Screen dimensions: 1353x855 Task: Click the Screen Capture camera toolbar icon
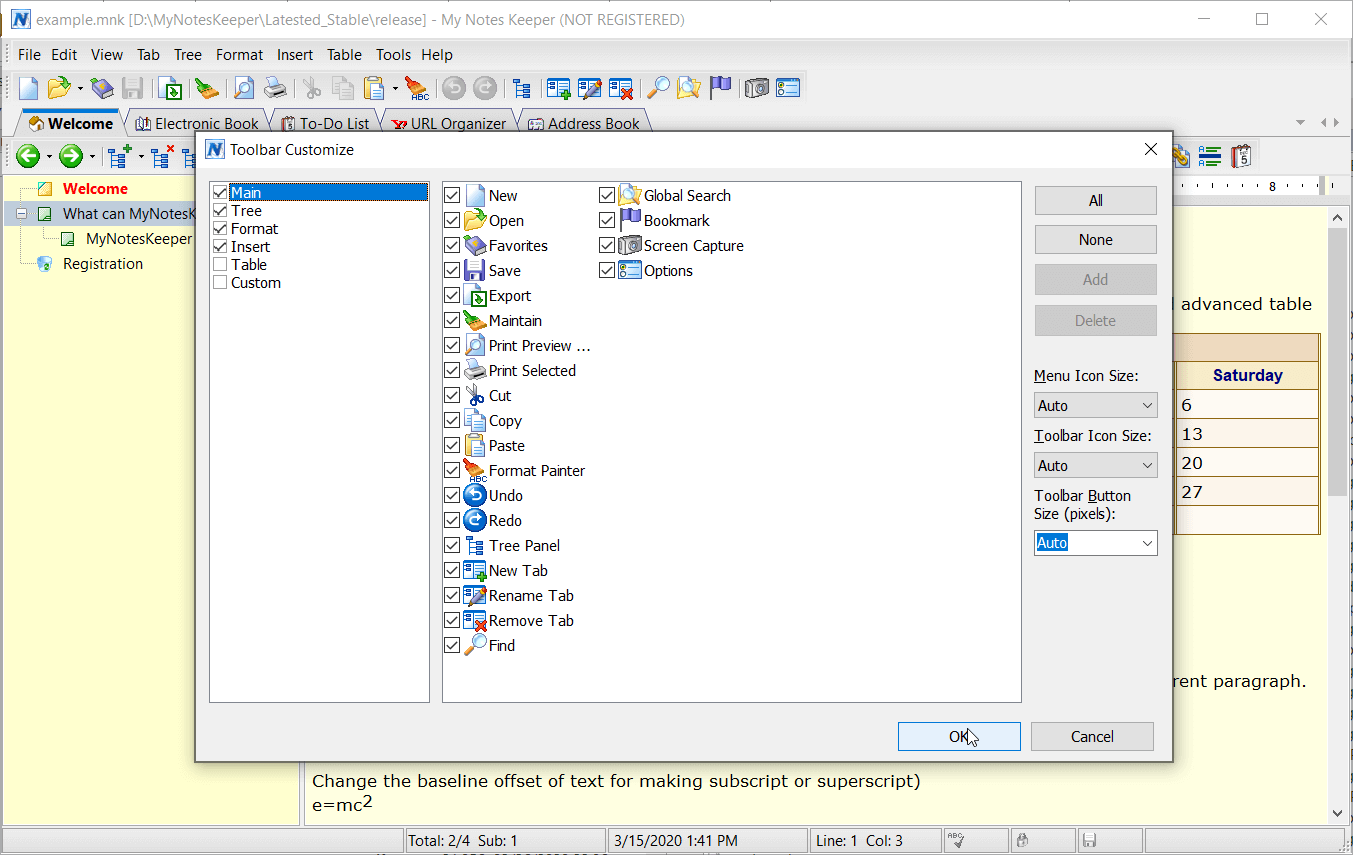pyautogui.click(x=757, y=88)
